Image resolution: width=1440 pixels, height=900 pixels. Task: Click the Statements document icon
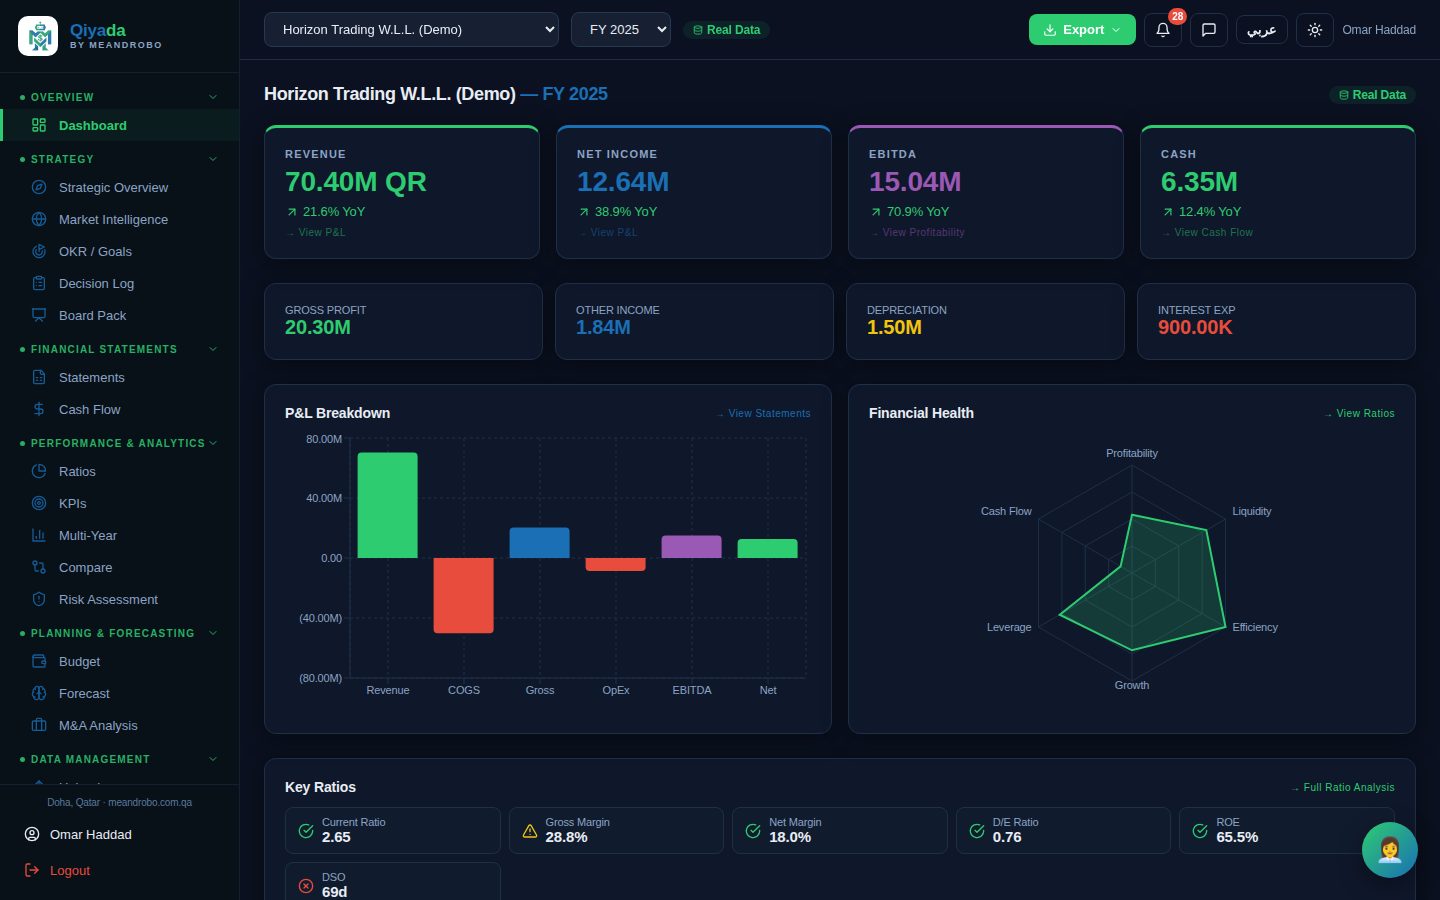point(39,377)
